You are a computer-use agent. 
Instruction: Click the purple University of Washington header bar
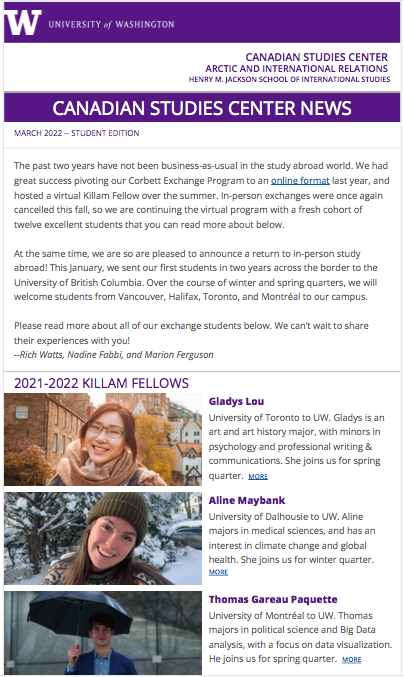(x=202, y=22)
